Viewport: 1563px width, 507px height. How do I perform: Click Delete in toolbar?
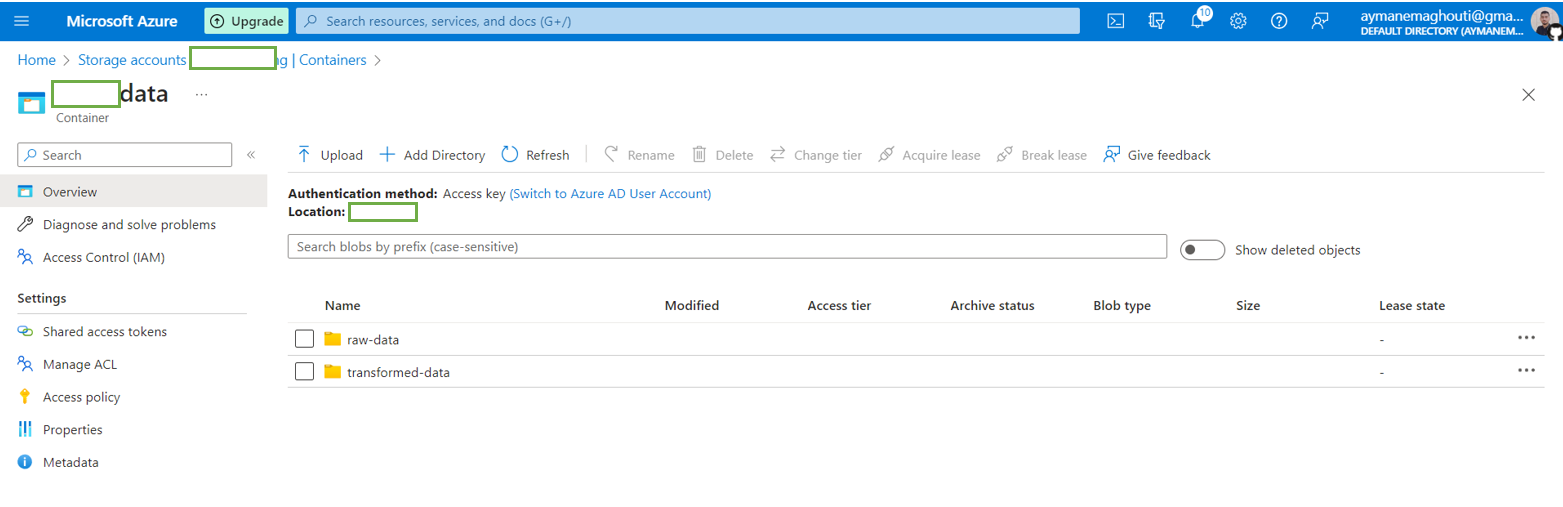(722, 155)
